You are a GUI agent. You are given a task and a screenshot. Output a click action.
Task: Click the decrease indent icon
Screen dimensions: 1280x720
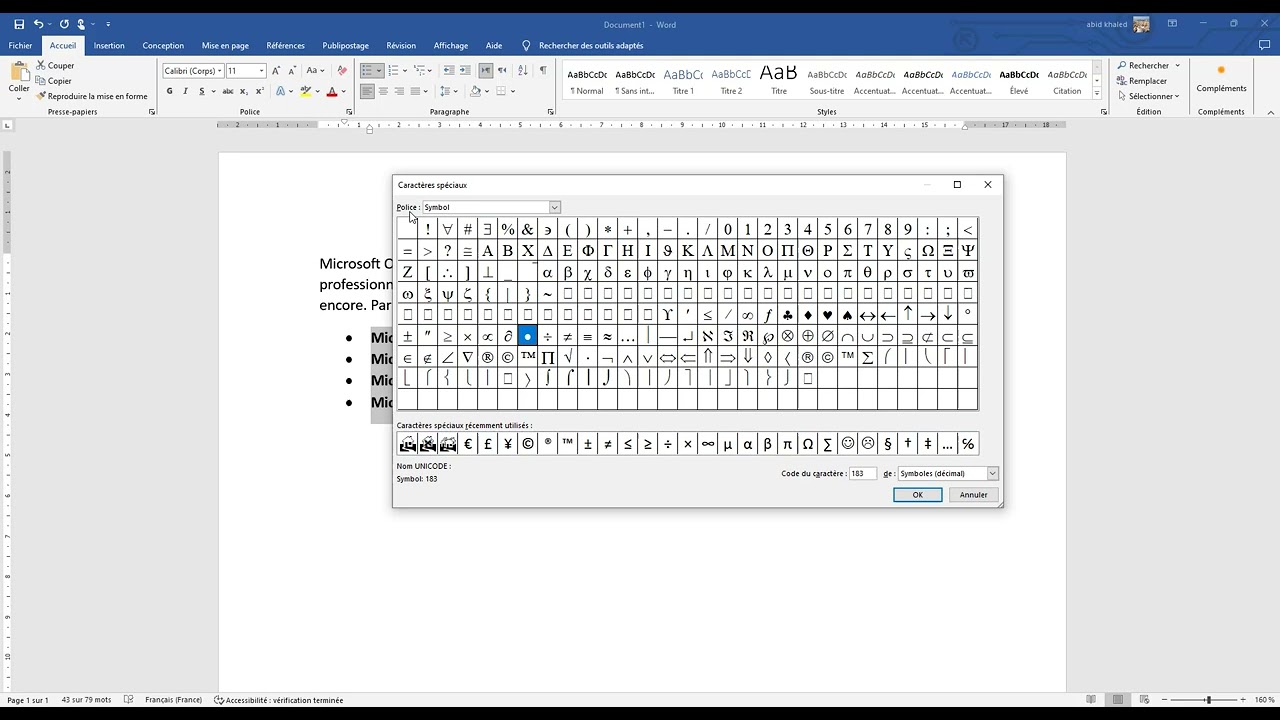(449, 71)
